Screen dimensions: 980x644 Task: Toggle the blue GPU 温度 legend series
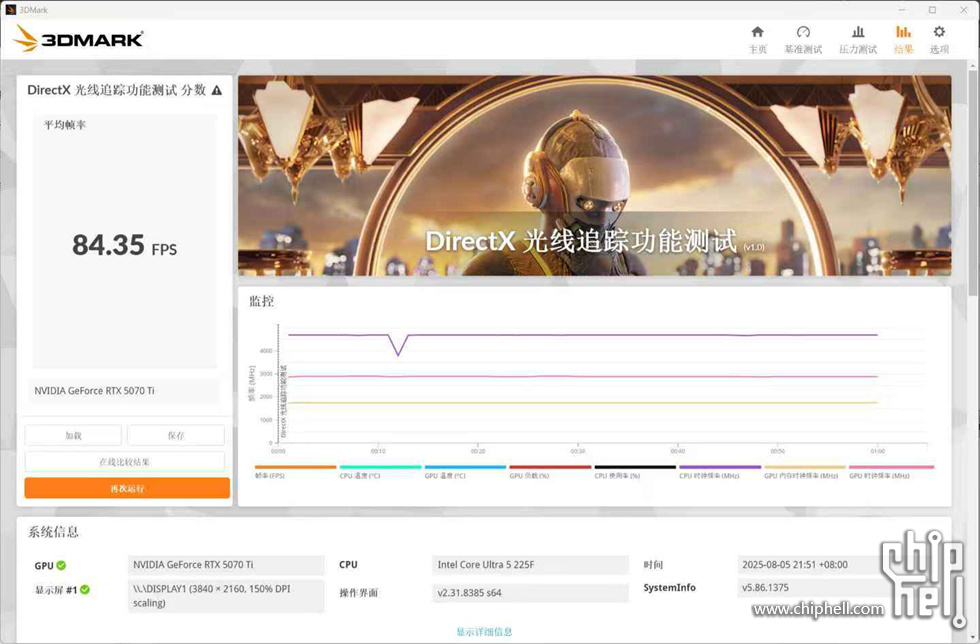click(x=465, y=471)
